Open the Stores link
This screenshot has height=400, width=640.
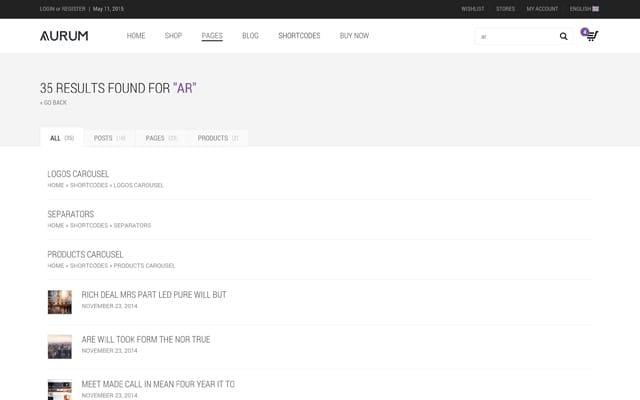(x=505, y=9)
